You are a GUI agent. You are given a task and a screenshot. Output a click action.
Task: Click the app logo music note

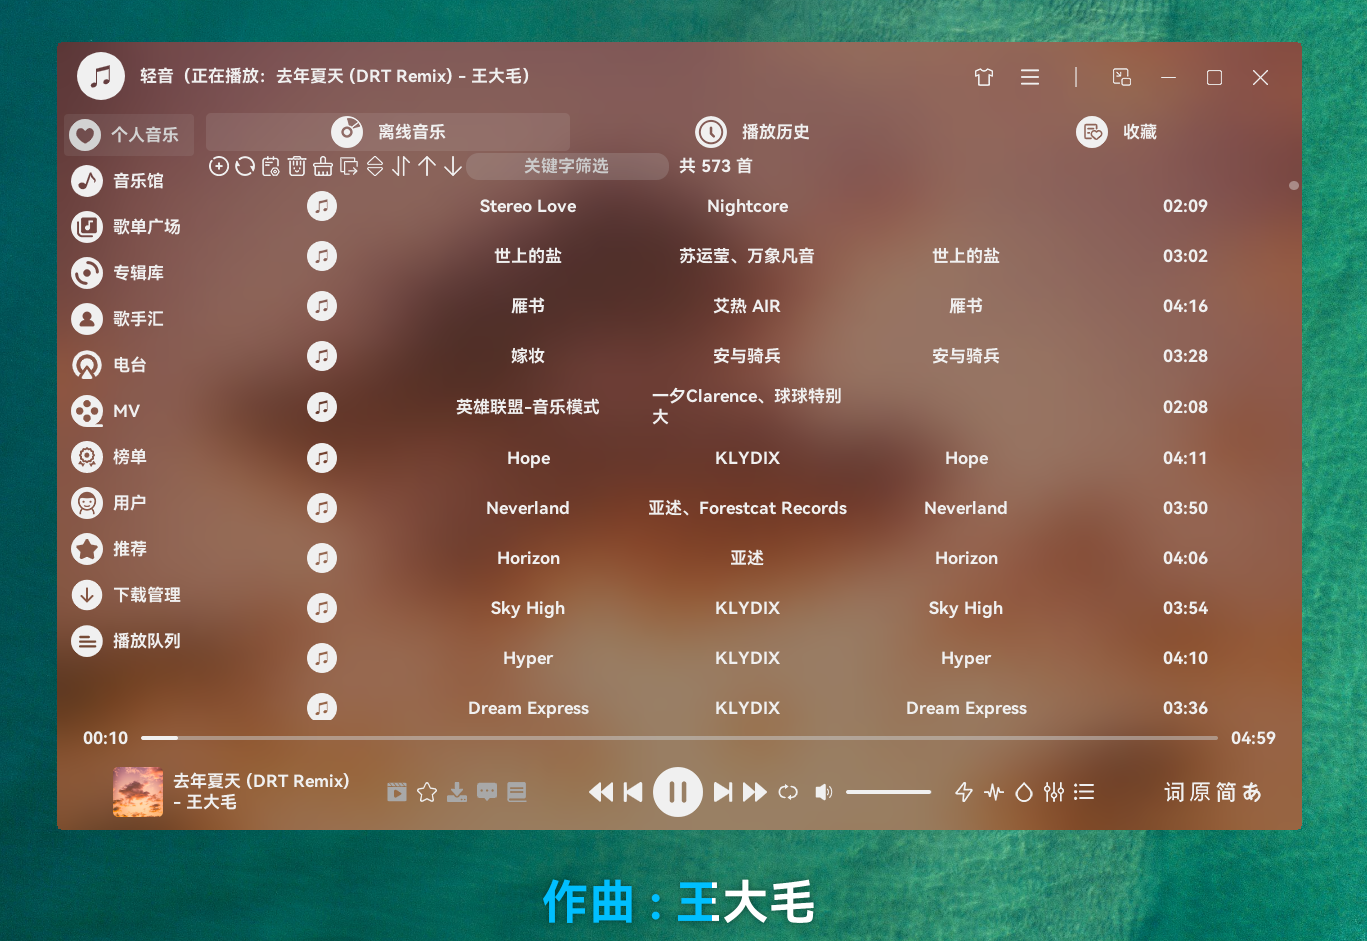101,76
